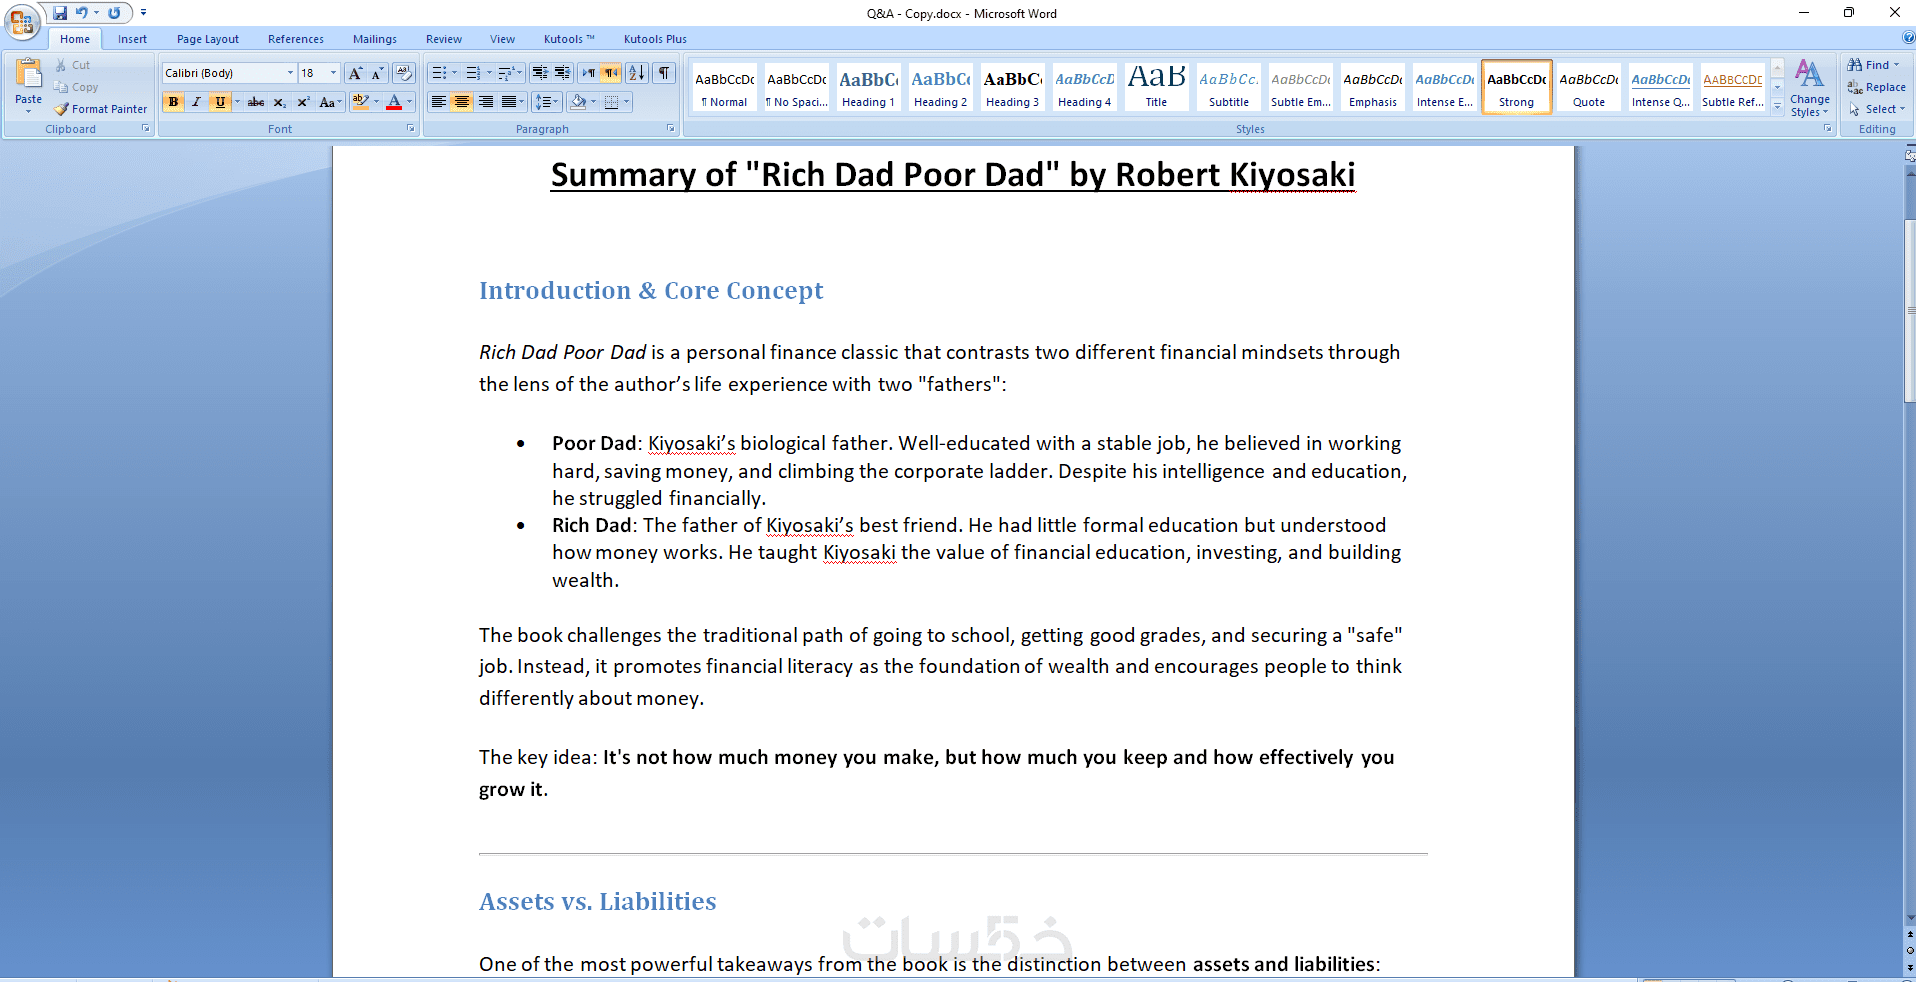Toggle center alignment

point(462,102)
